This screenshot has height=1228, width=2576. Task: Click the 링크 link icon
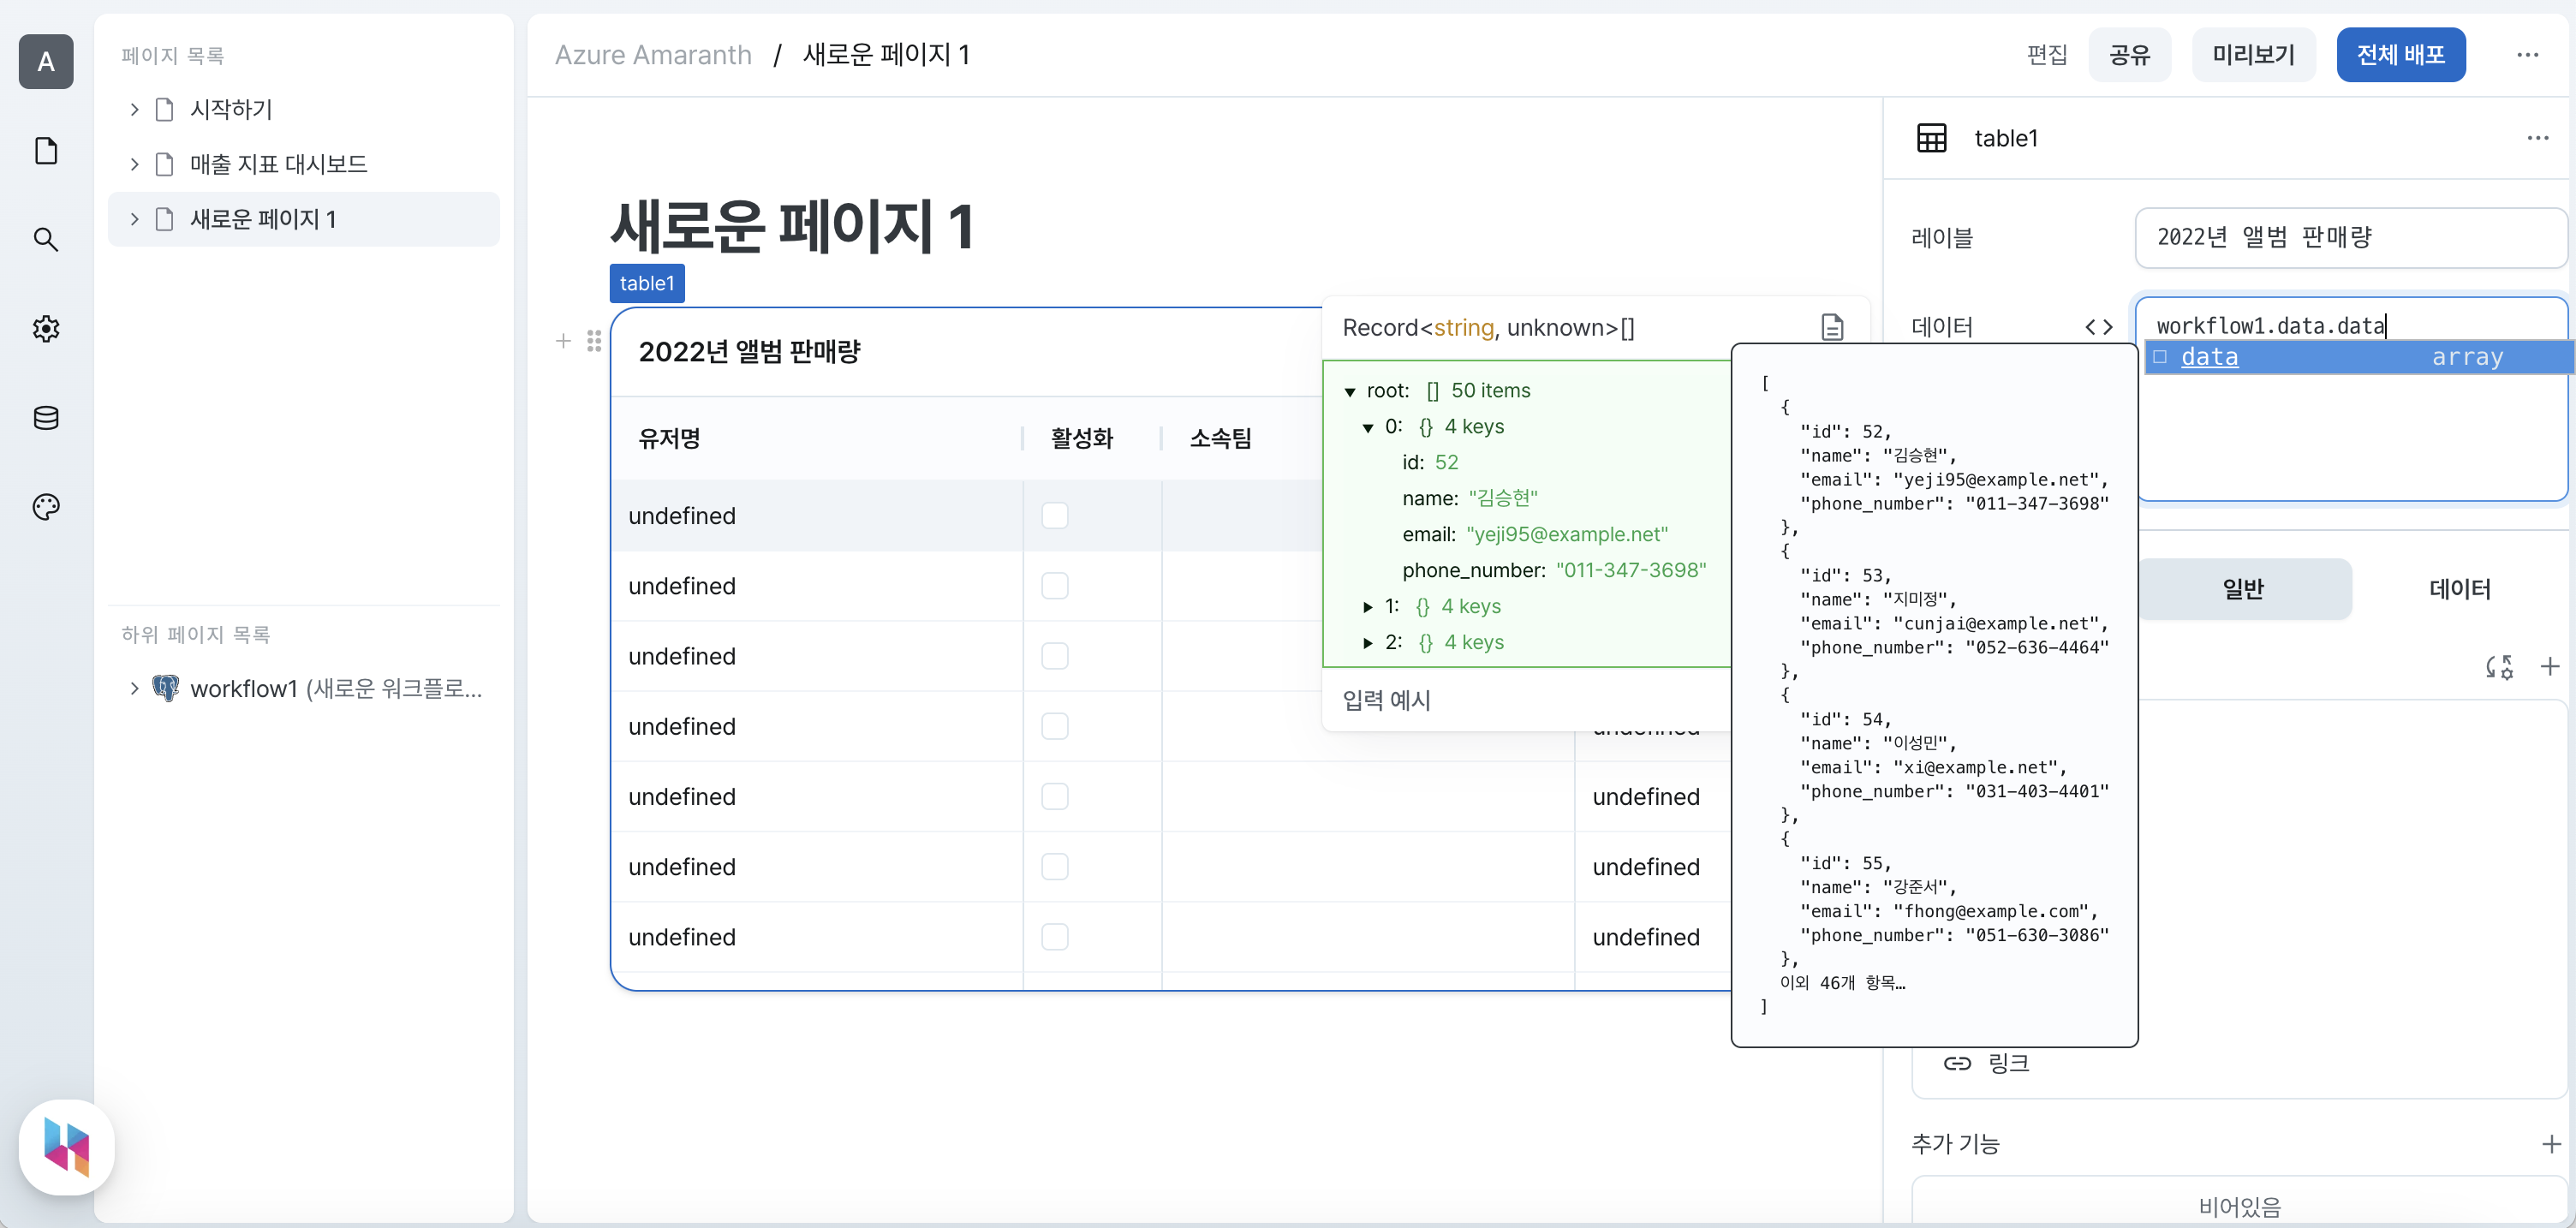[1957, 1063]
